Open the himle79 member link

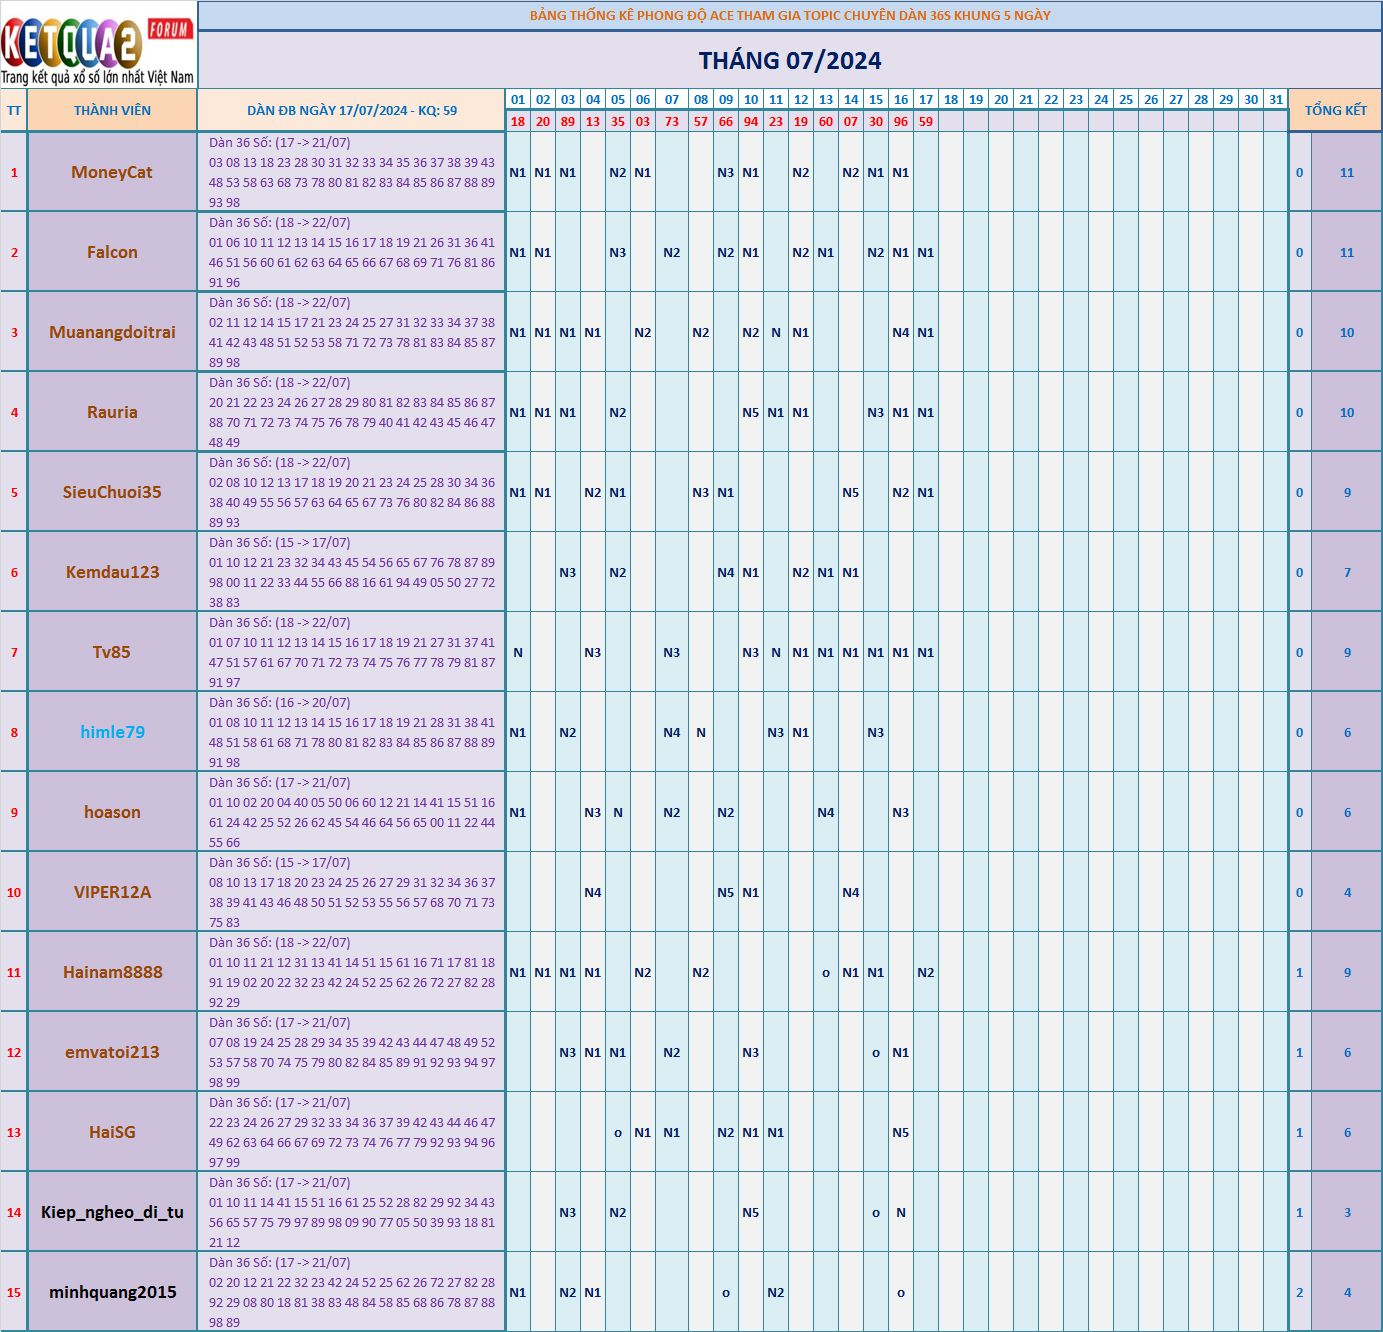(112, 732)
